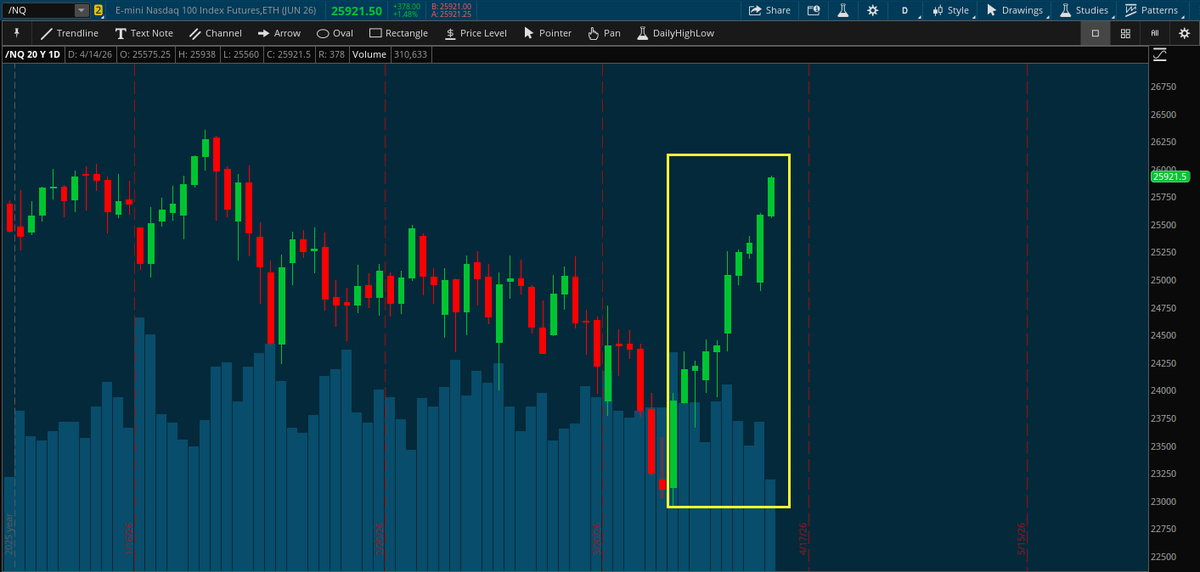Click the Share chart button
1200x572 pixels.
(x=769, y=10)
